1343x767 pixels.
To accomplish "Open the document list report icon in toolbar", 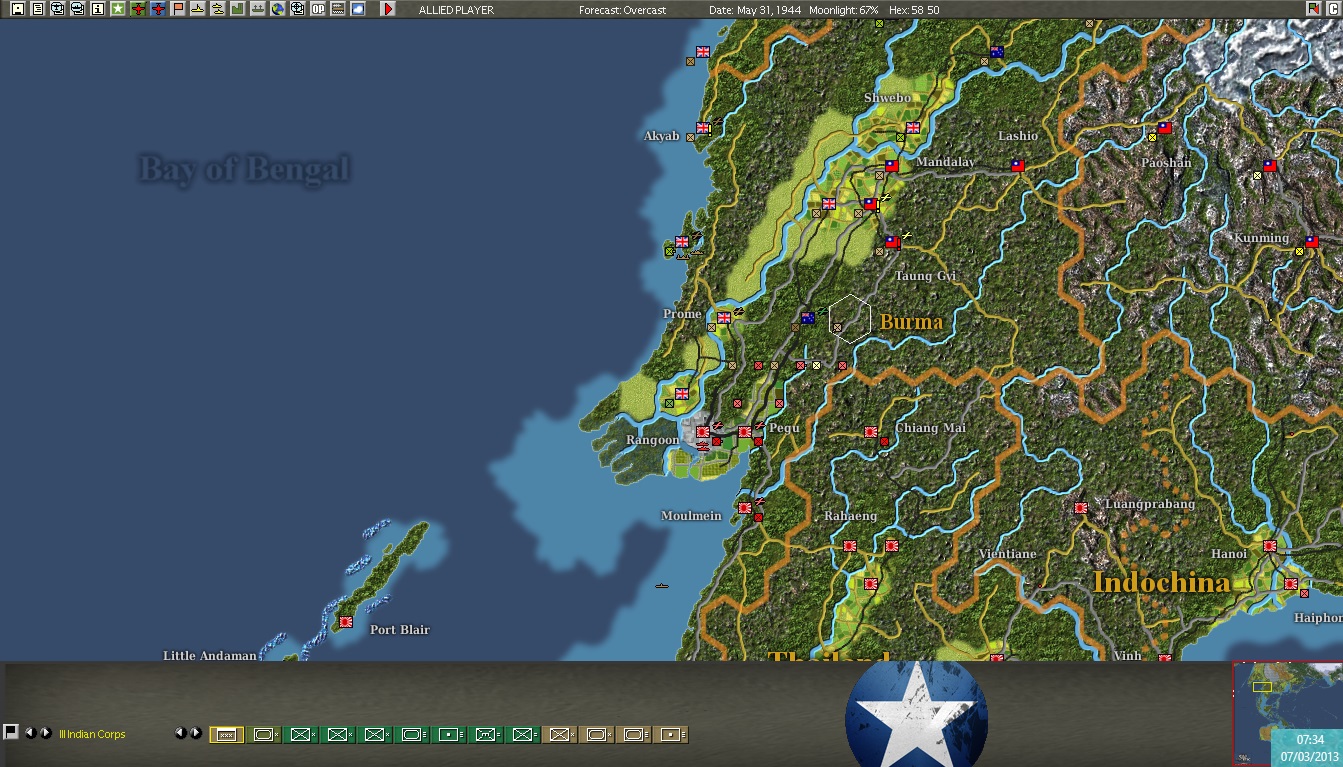I will (x=37, y=9).
